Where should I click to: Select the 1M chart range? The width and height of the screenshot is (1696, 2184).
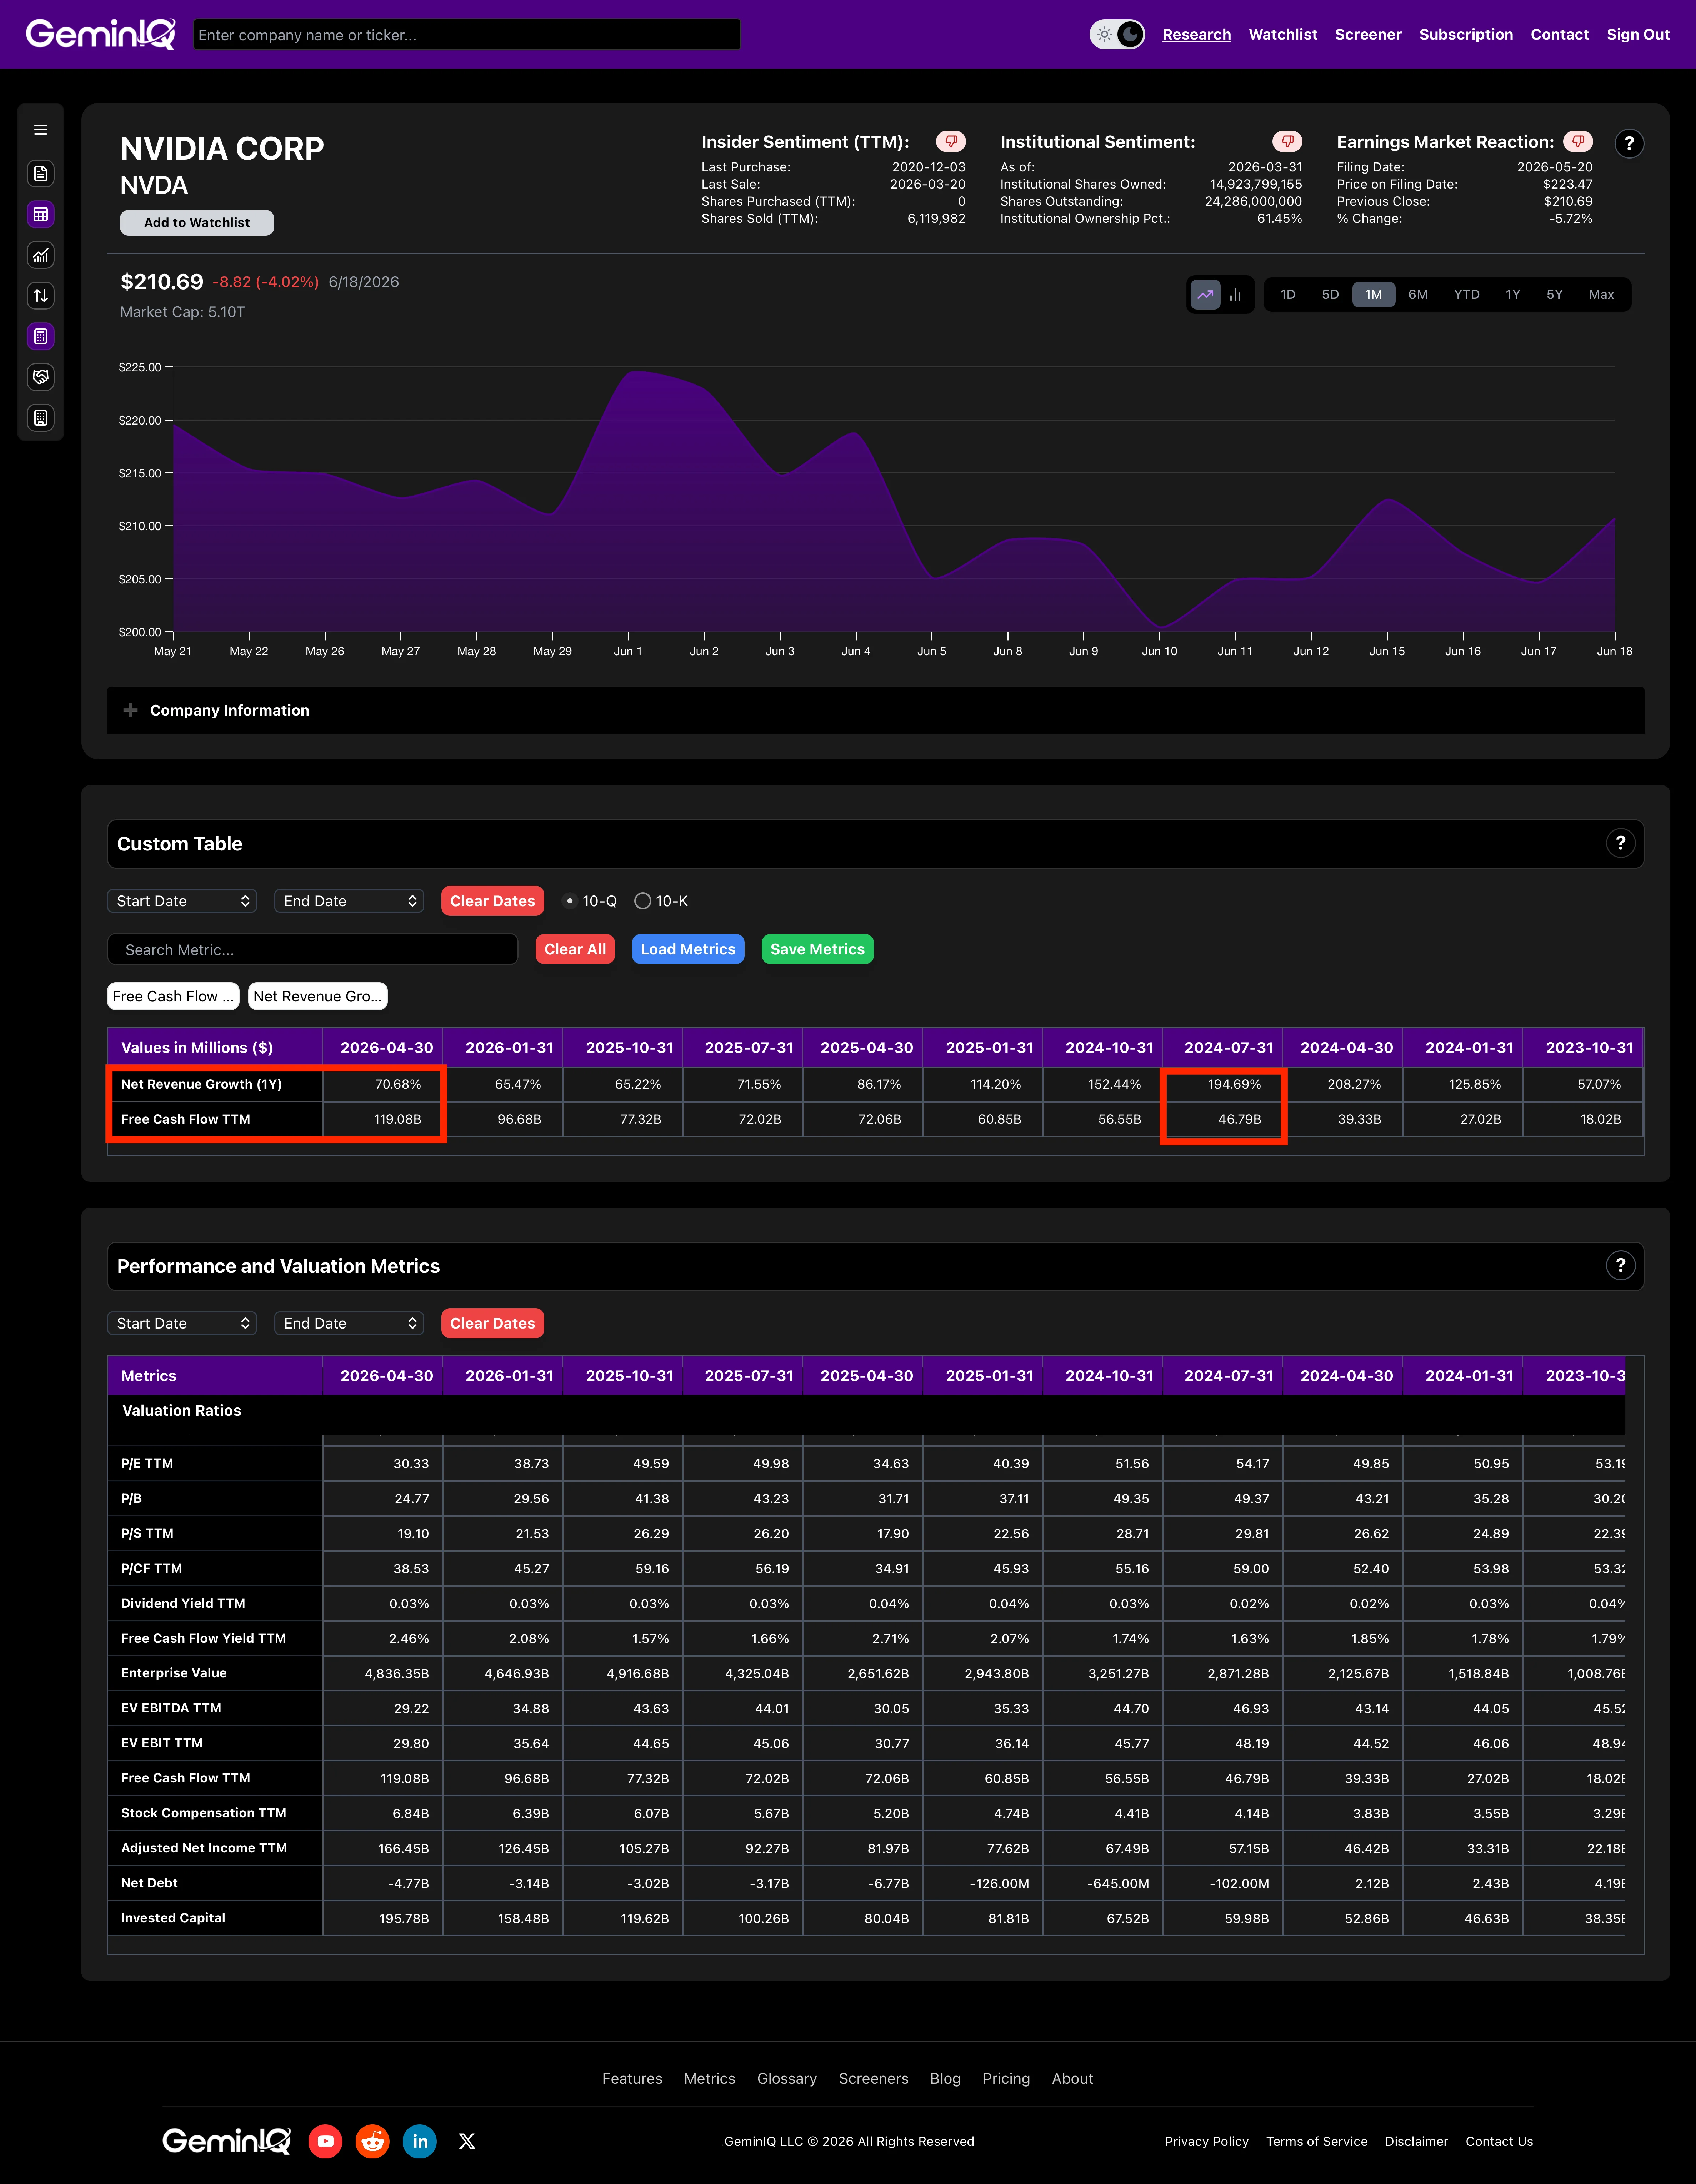(x=1374, y=295)
